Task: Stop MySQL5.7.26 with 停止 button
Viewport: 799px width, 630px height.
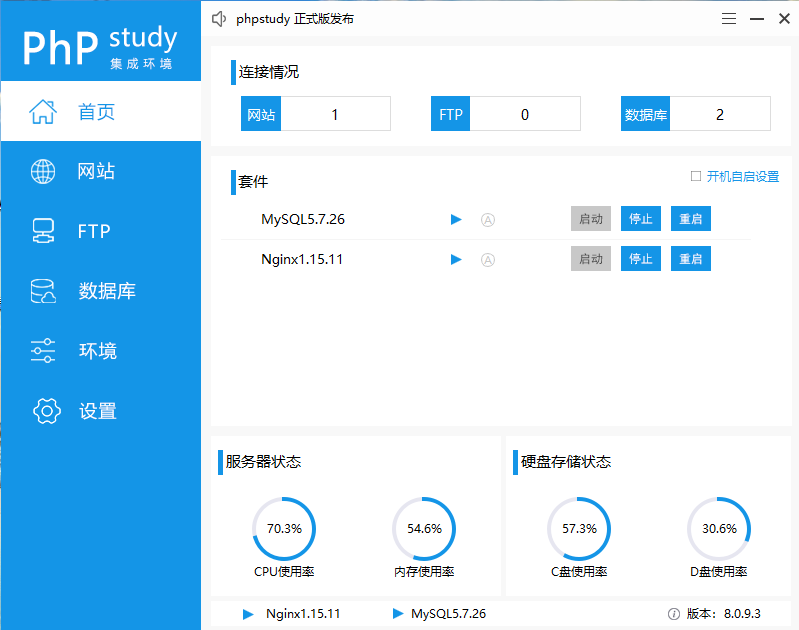Action: pyautogui.click(x=641, y=219)
